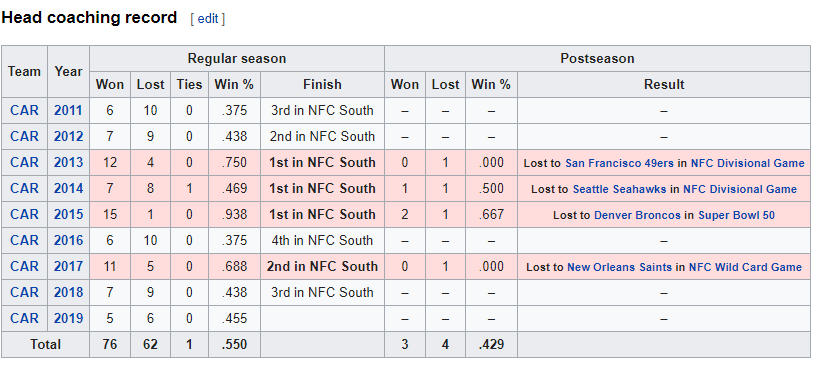Click the Head coaching record heading
This screenshot has height=373, width=823.
pyautogui.click(x=89, y=18)
